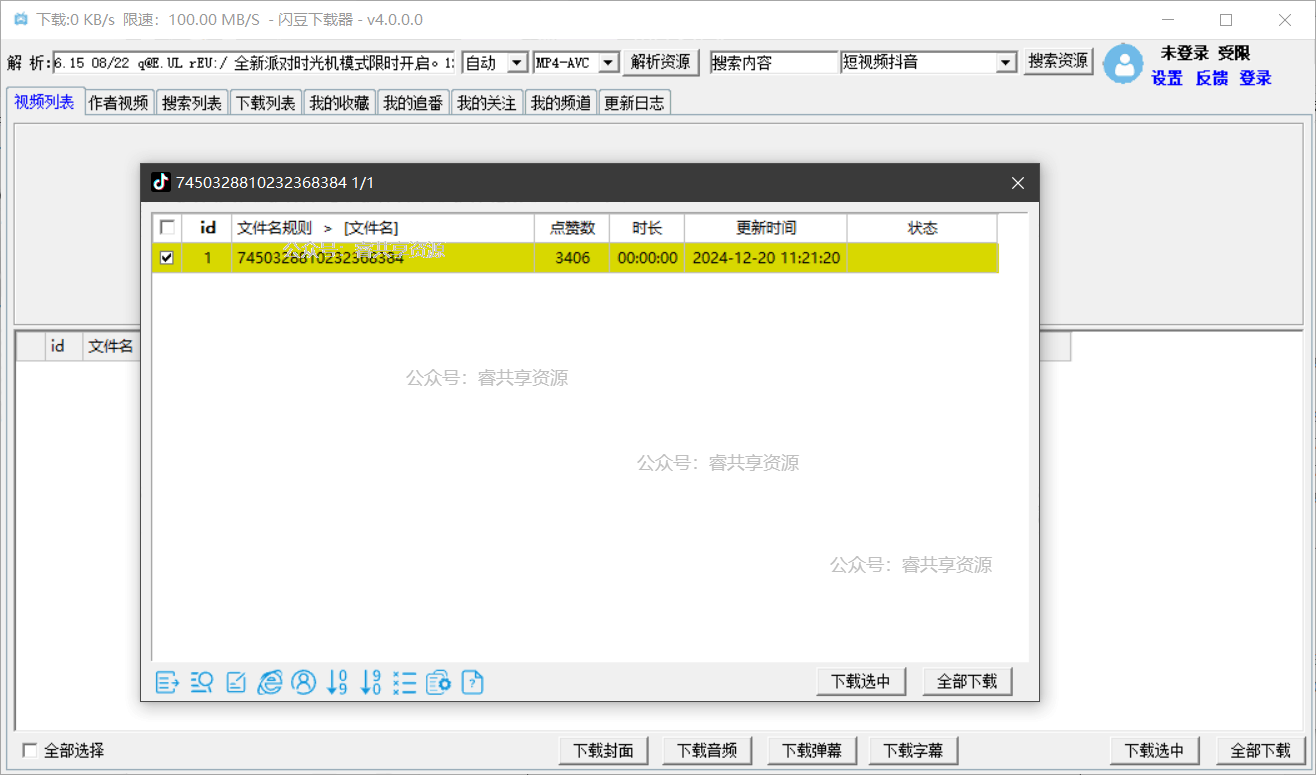1316x775 pixels.
Task: Open in browser via Internet Explorer icon
Action: click(x=270, y=683)
